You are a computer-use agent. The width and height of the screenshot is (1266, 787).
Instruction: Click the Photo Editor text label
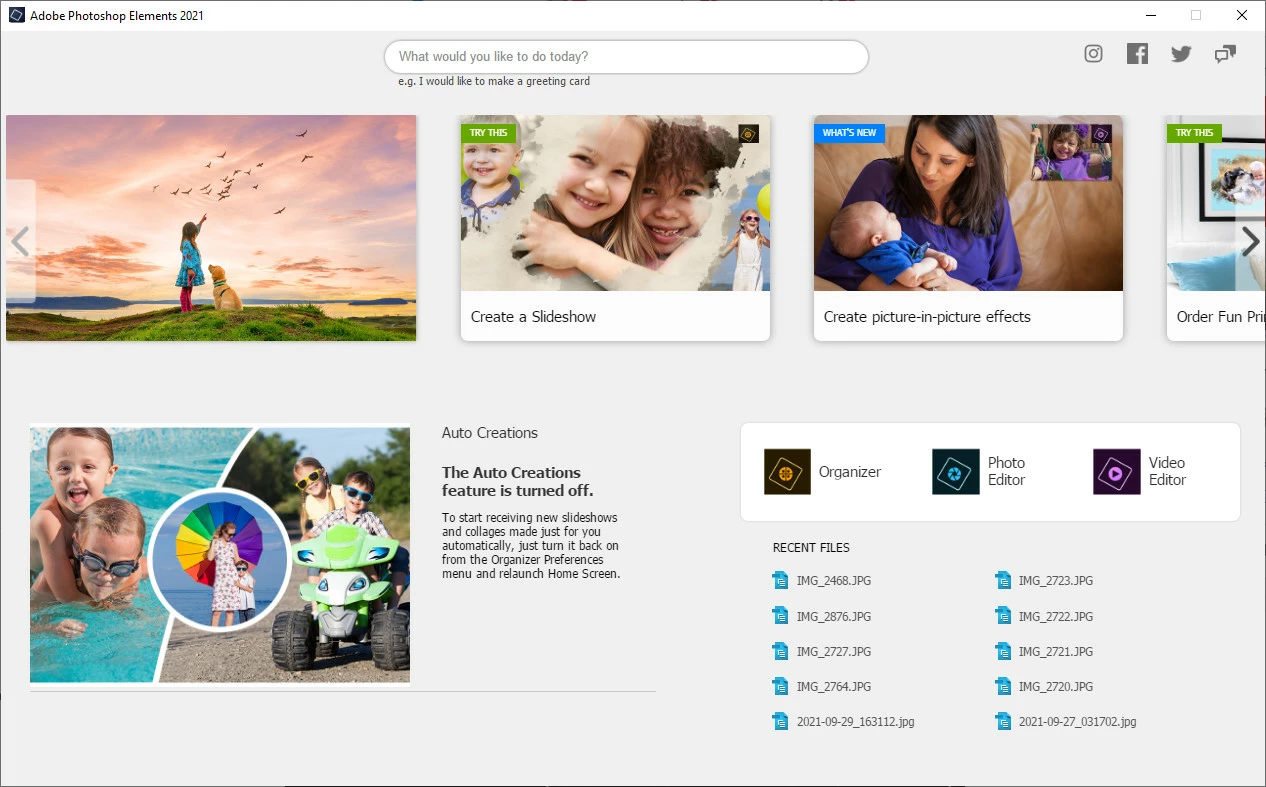click(x=1007, y=471)
